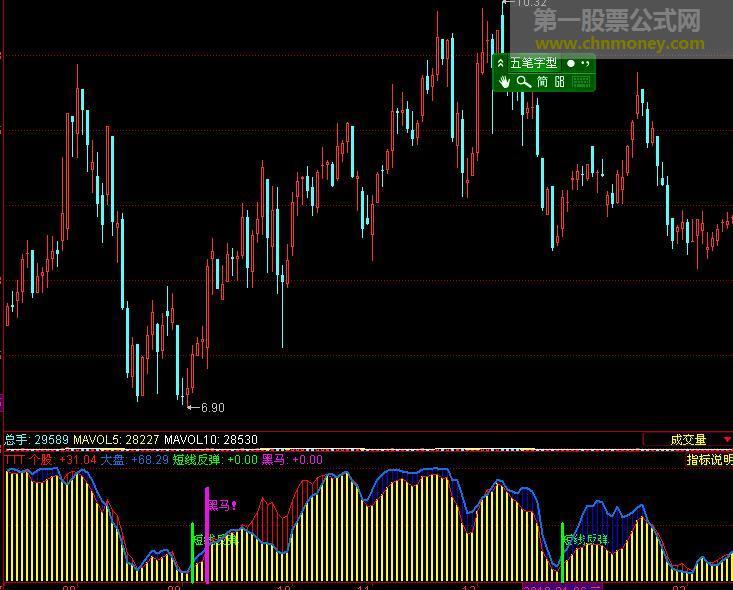Image resolution: width=733 pixels, height=590 pixels.
Task: Click the hand icon on IME toolbar
Action: (505, 82)
